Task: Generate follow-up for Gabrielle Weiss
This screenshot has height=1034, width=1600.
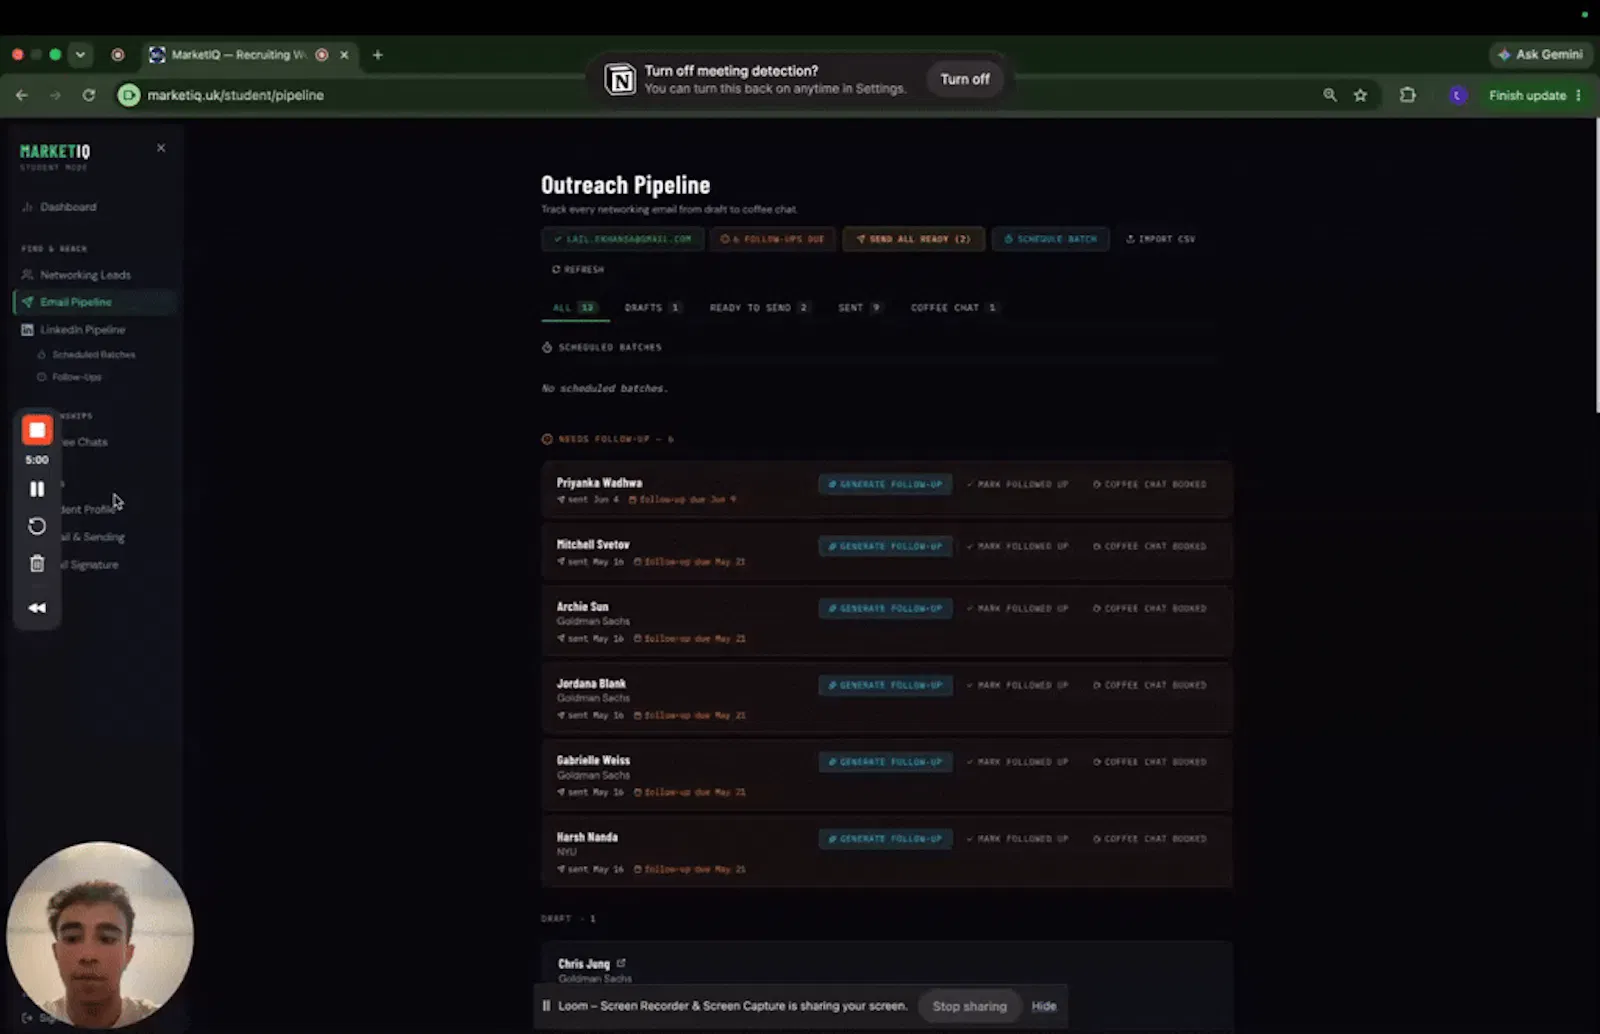Action: point(885,762)
